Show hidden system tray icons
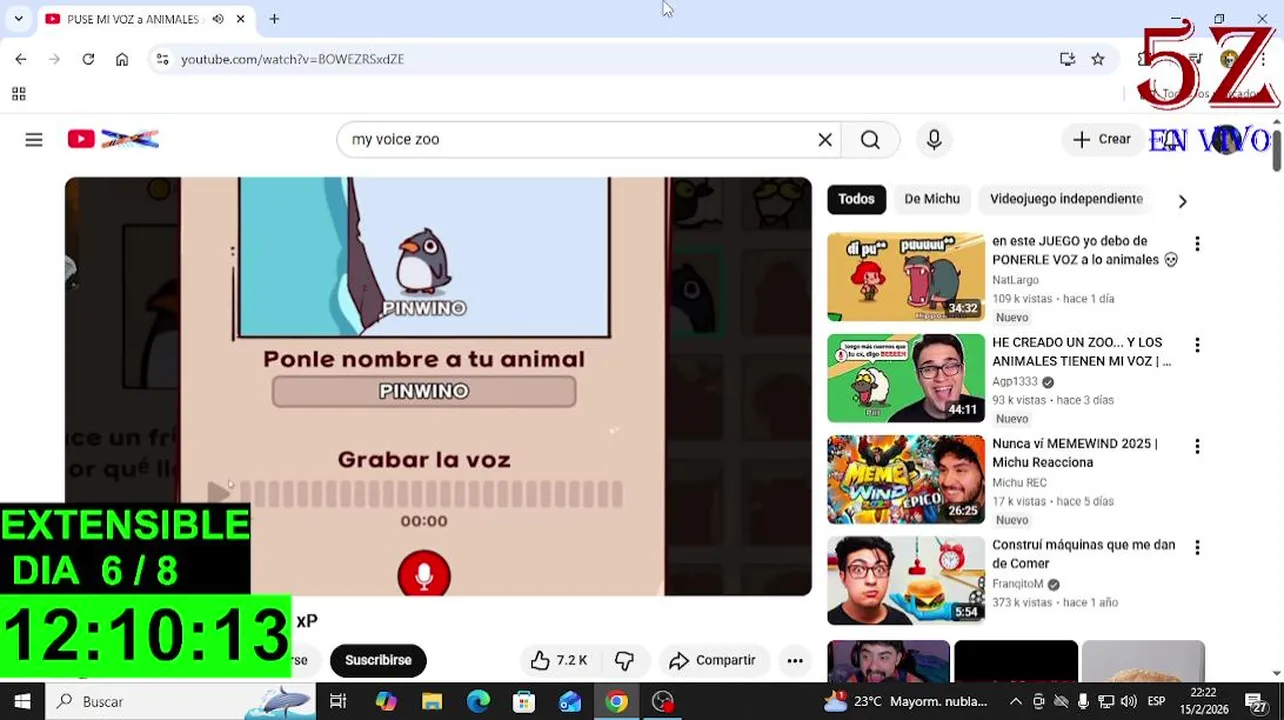The width and height of the screenshot is (1284, 720). (1016, 702)
